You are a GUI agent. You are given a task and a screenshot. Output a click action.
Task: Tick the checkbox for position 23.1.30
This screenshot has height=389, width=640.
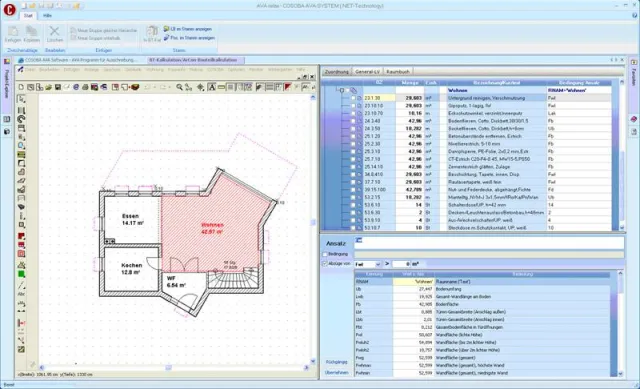click(x=353, y=98)
